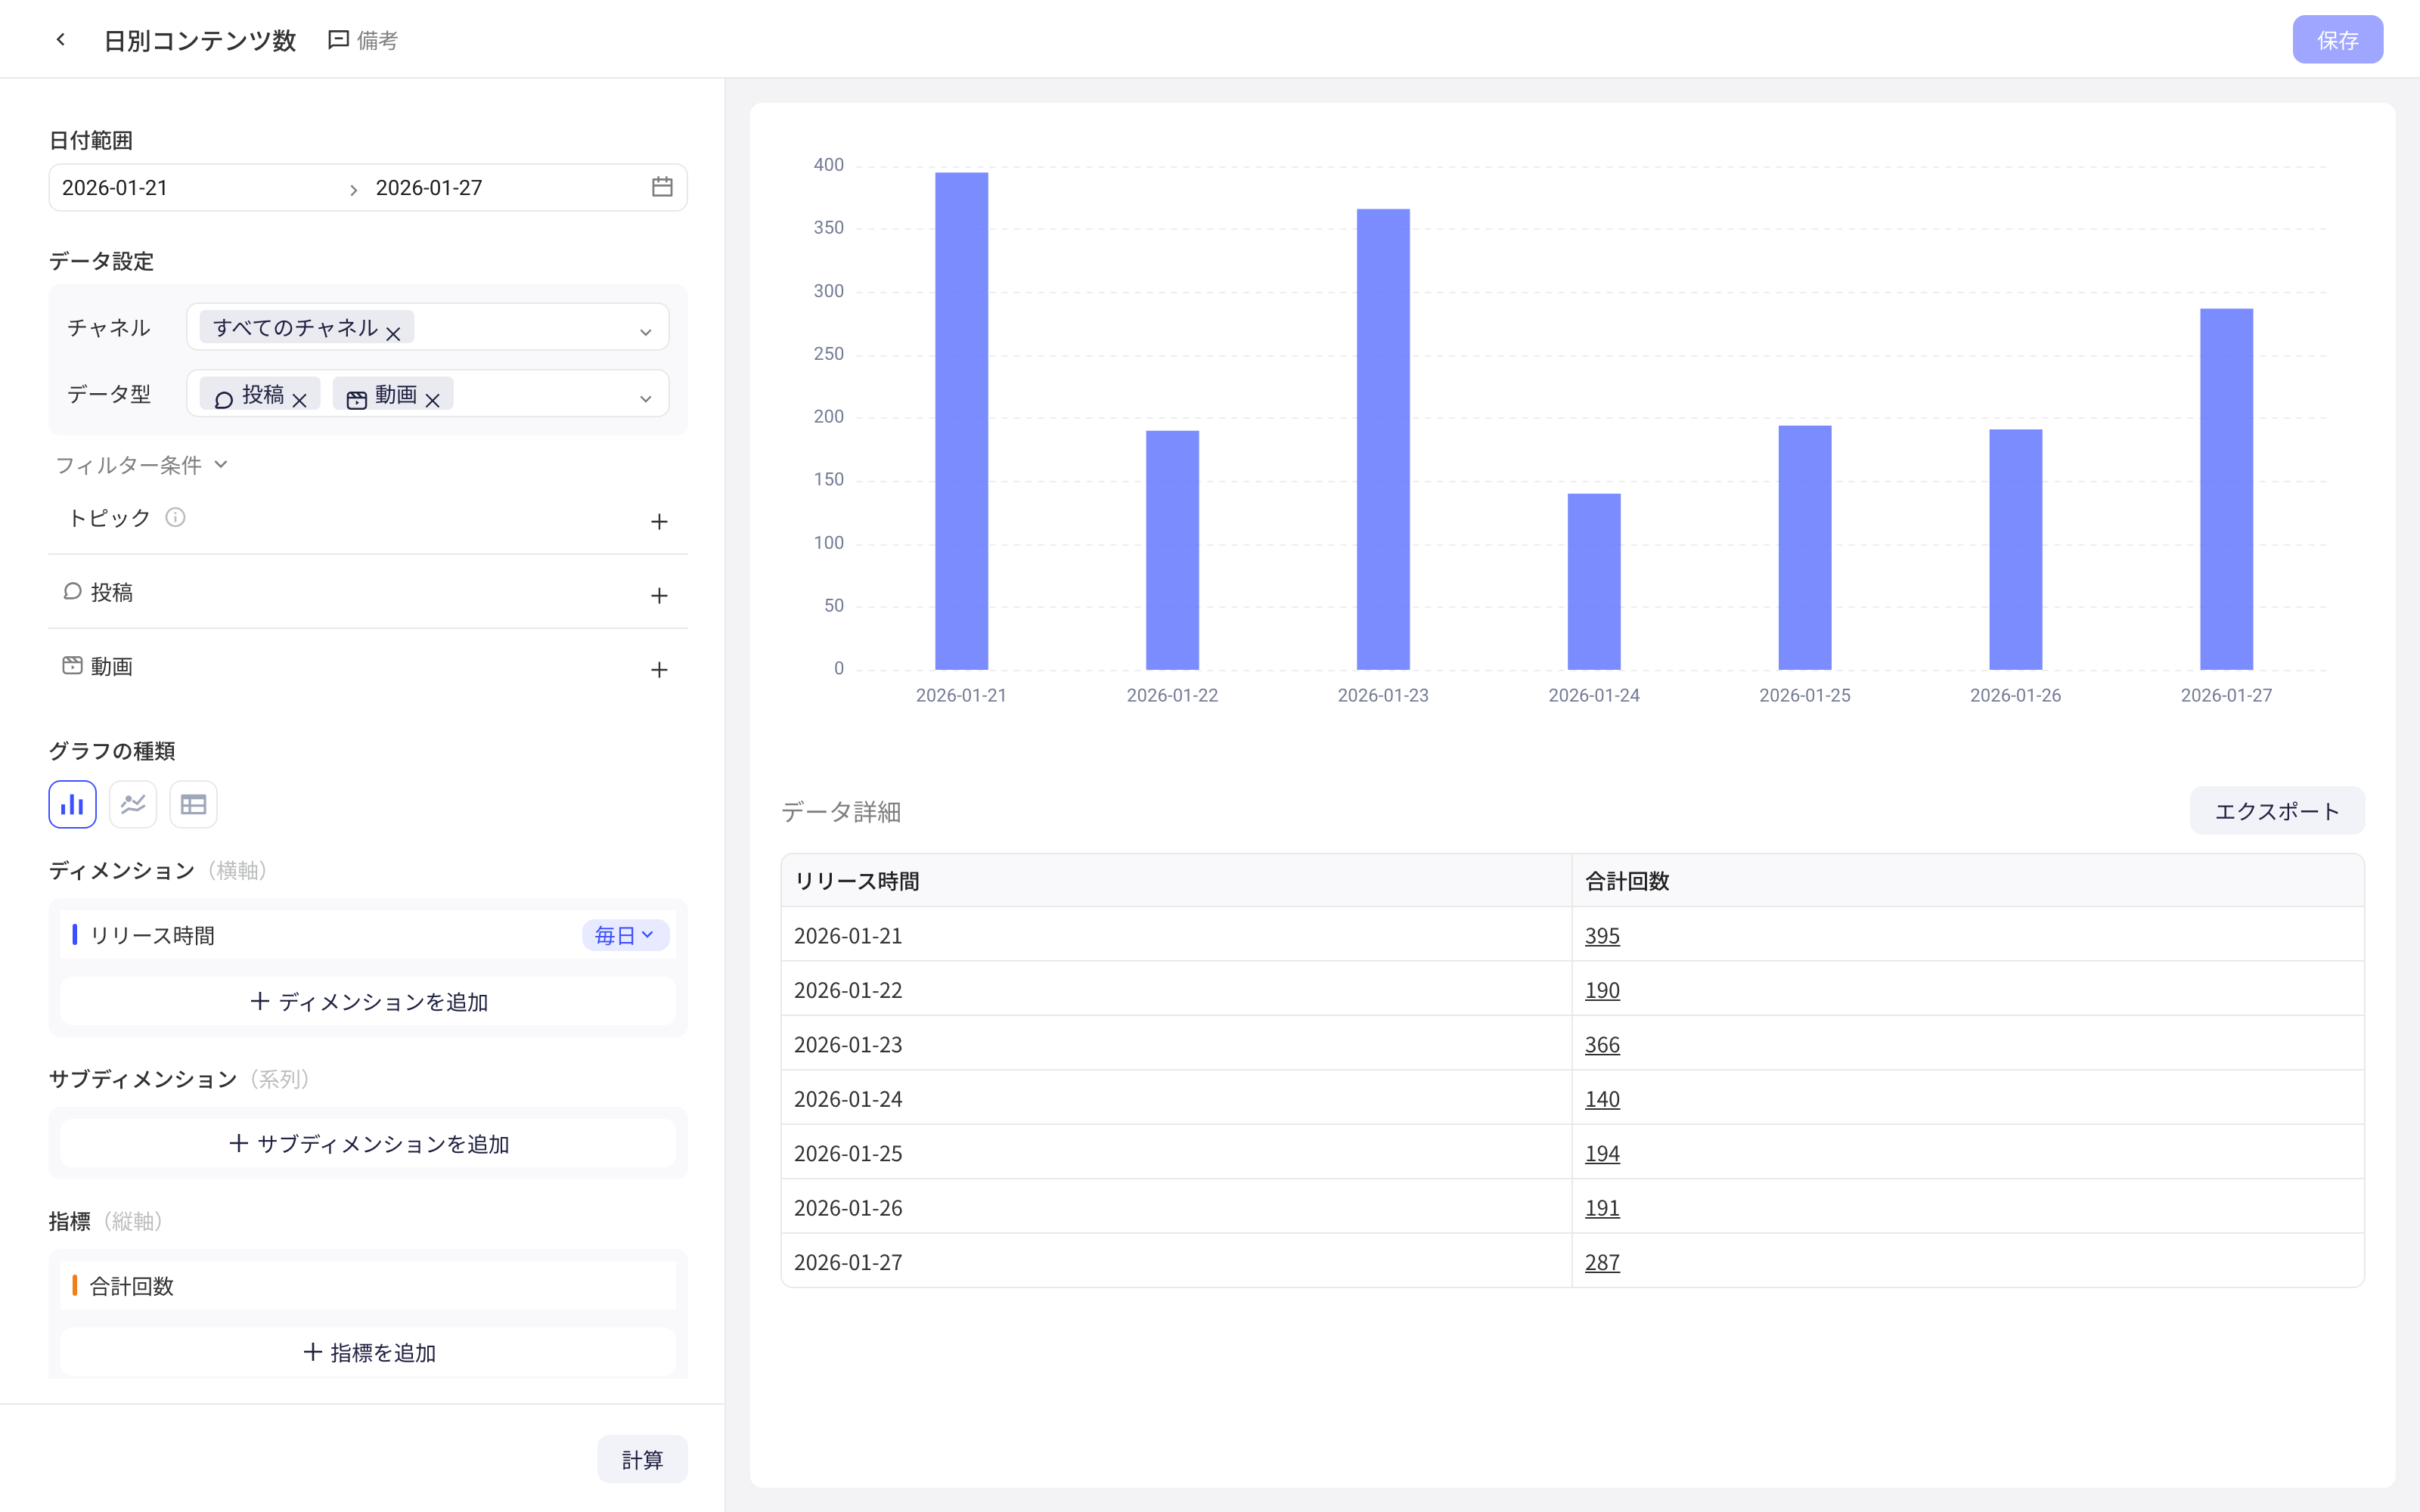
Task: Add a metric via 指標を追加
Action: pyautogui.click(x=368, y=1352)
